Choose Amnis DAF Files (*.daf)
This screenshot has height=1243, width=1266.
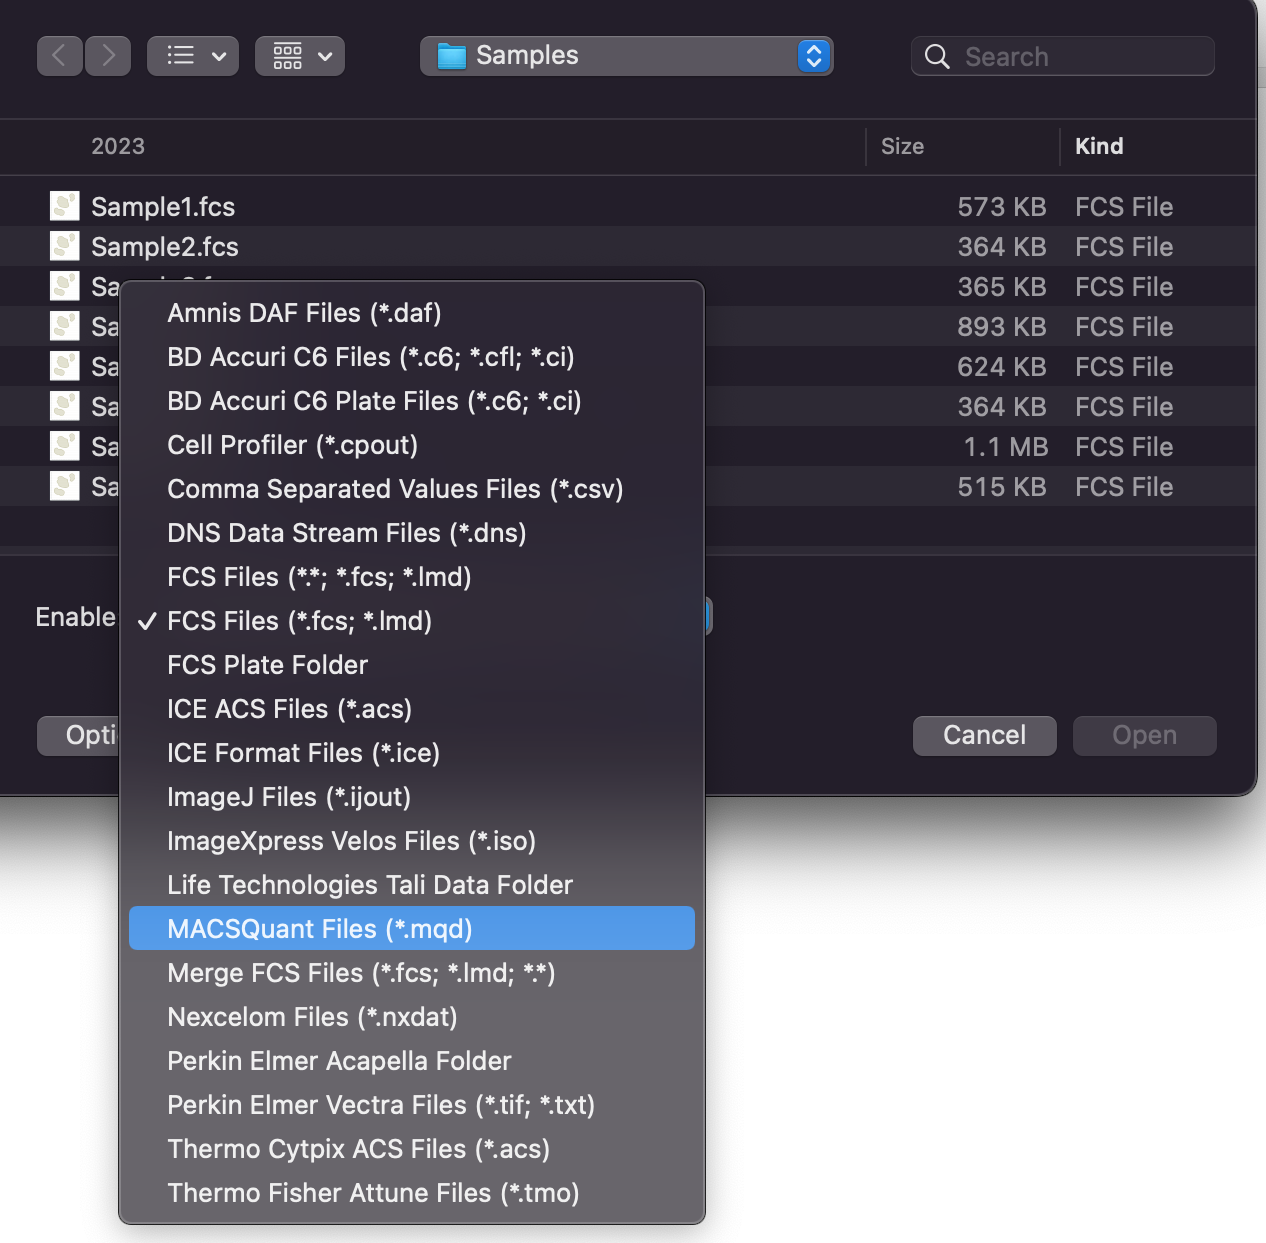[412, 313]
